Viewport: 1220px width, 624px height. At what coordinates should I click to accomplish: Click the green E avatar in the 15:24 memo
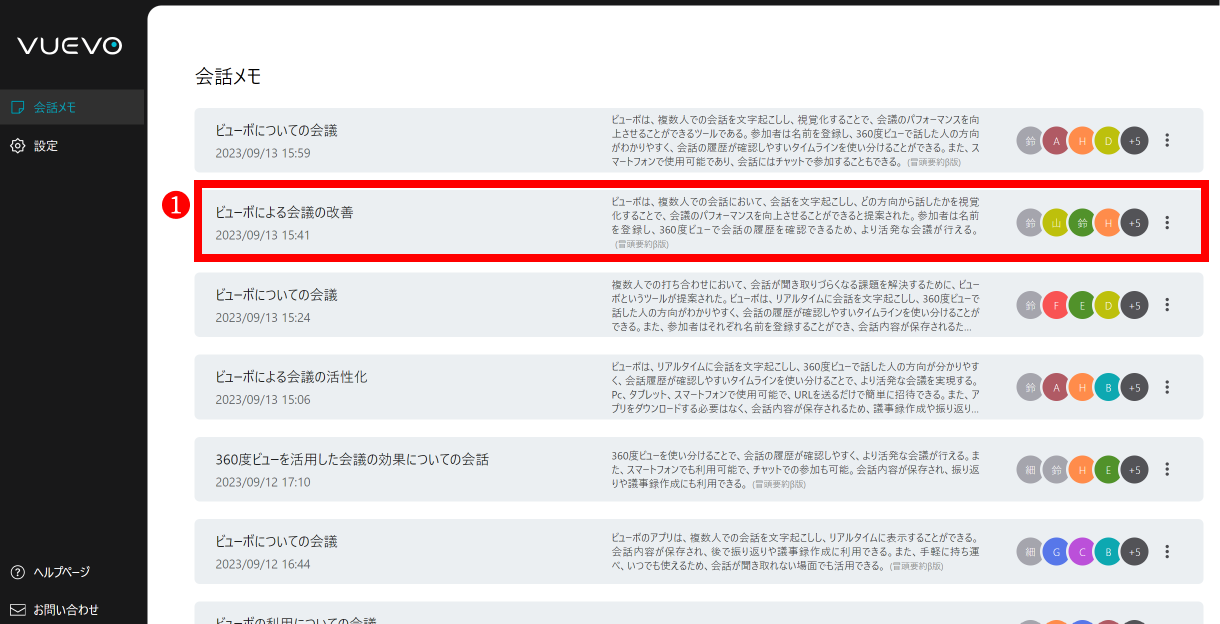tap(1082, 305)
